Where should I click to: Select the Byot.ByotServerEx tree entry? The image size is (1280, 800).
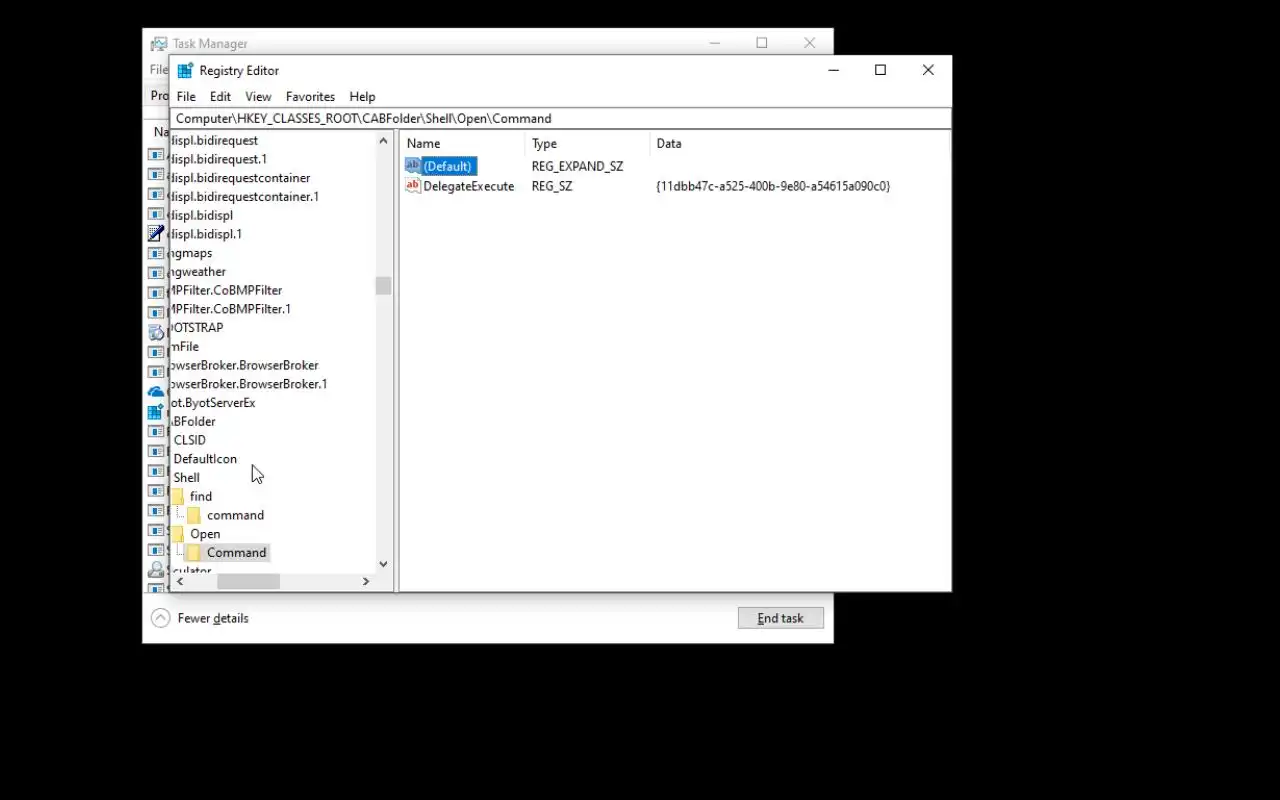click(x=213, y=403)
